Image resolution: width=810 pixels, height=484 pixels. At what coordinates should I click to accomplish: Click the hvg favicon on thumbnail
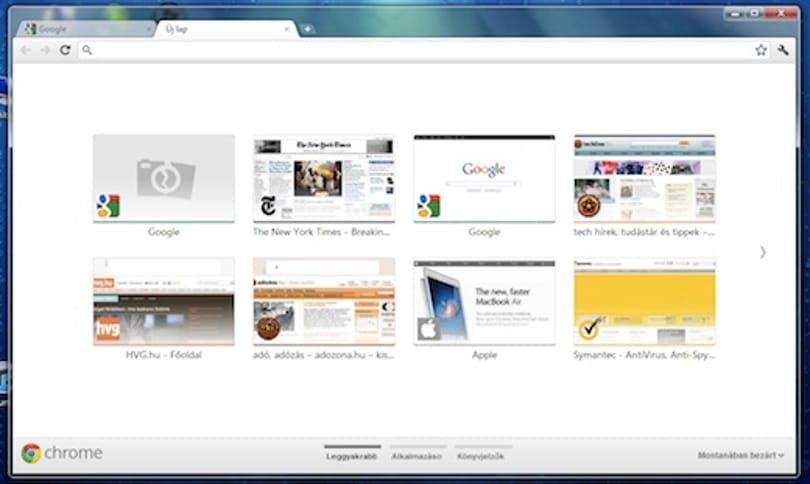[x=108, y=329]
